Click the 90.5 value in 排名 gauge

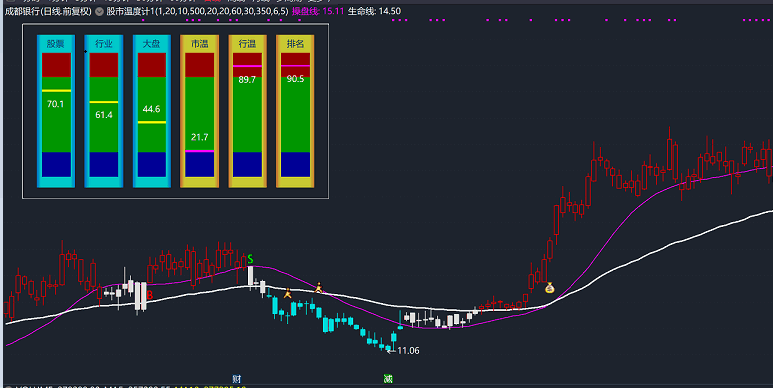295,79
